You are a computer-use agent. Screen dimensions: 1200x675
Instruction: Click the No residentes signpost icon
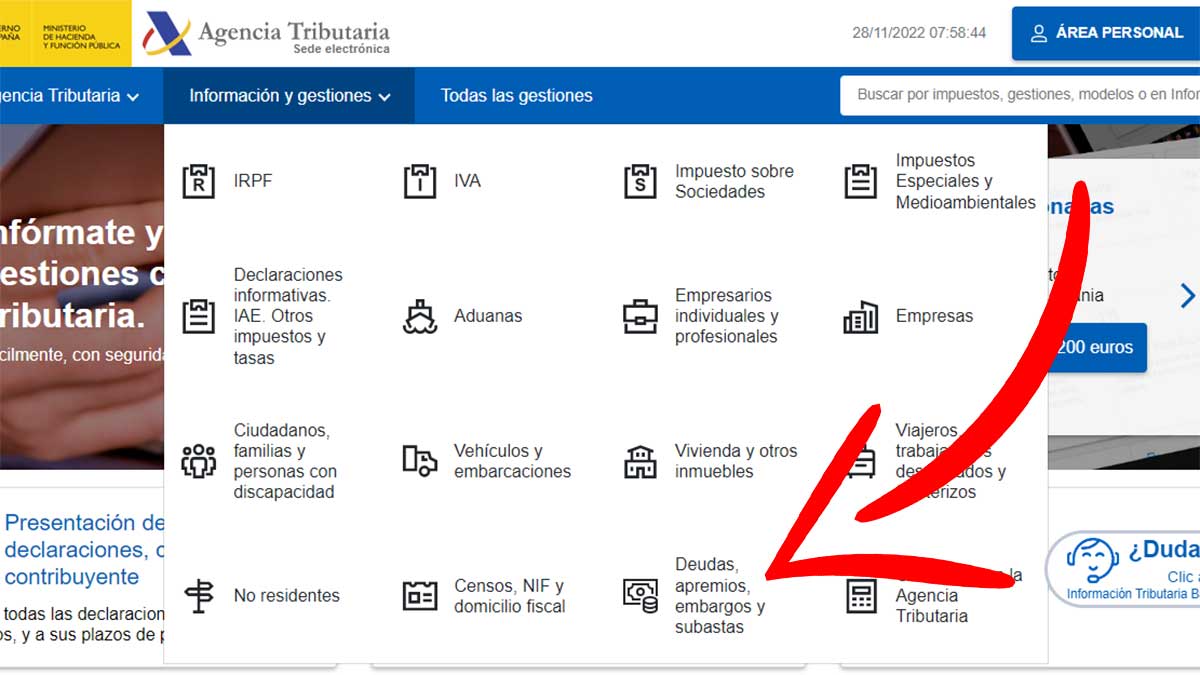pyautogui.click(x=199, y=596)
